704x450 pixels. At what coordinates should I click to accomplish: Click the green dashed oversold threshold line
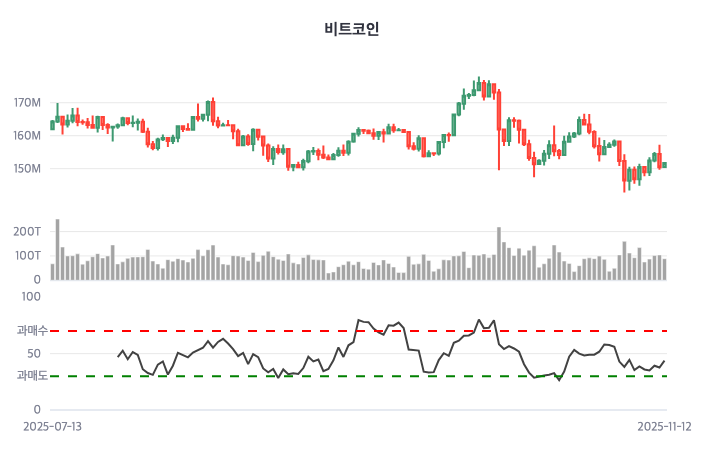coord(300,376)
